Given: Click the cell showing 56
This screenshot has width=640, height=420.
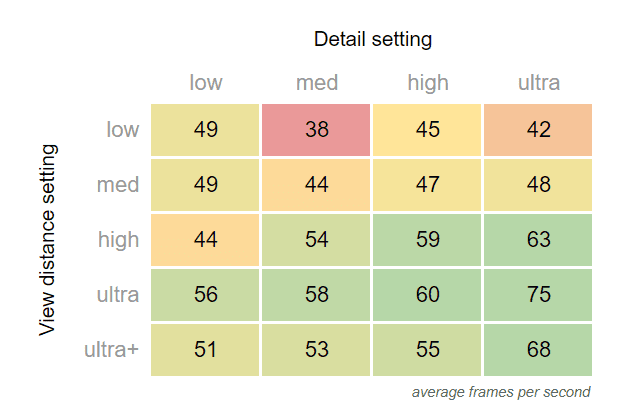Looking at the screenshot, I should click(206, 295).
